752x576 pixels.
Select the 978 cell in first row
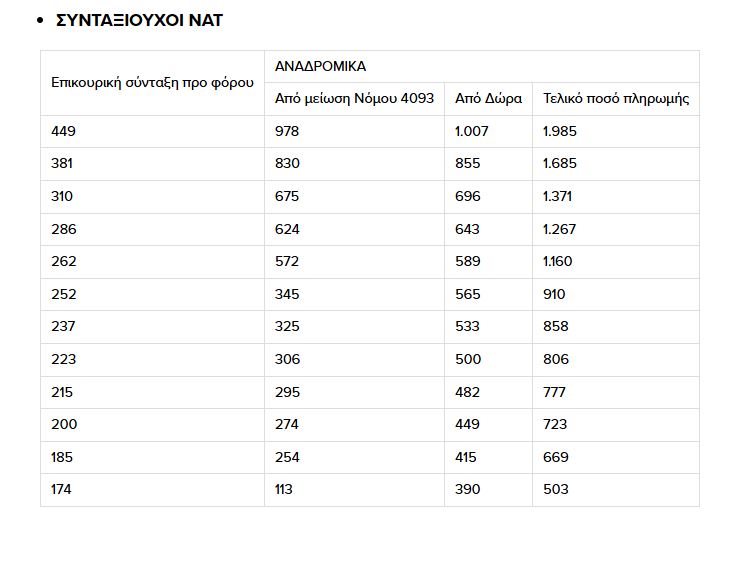(288, 131)
